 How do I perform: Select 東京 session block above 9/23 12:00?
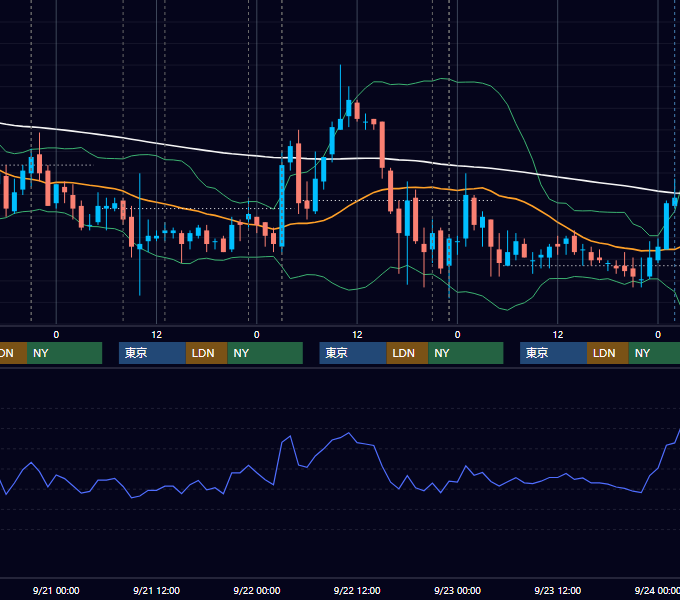[x=553, y=353]
